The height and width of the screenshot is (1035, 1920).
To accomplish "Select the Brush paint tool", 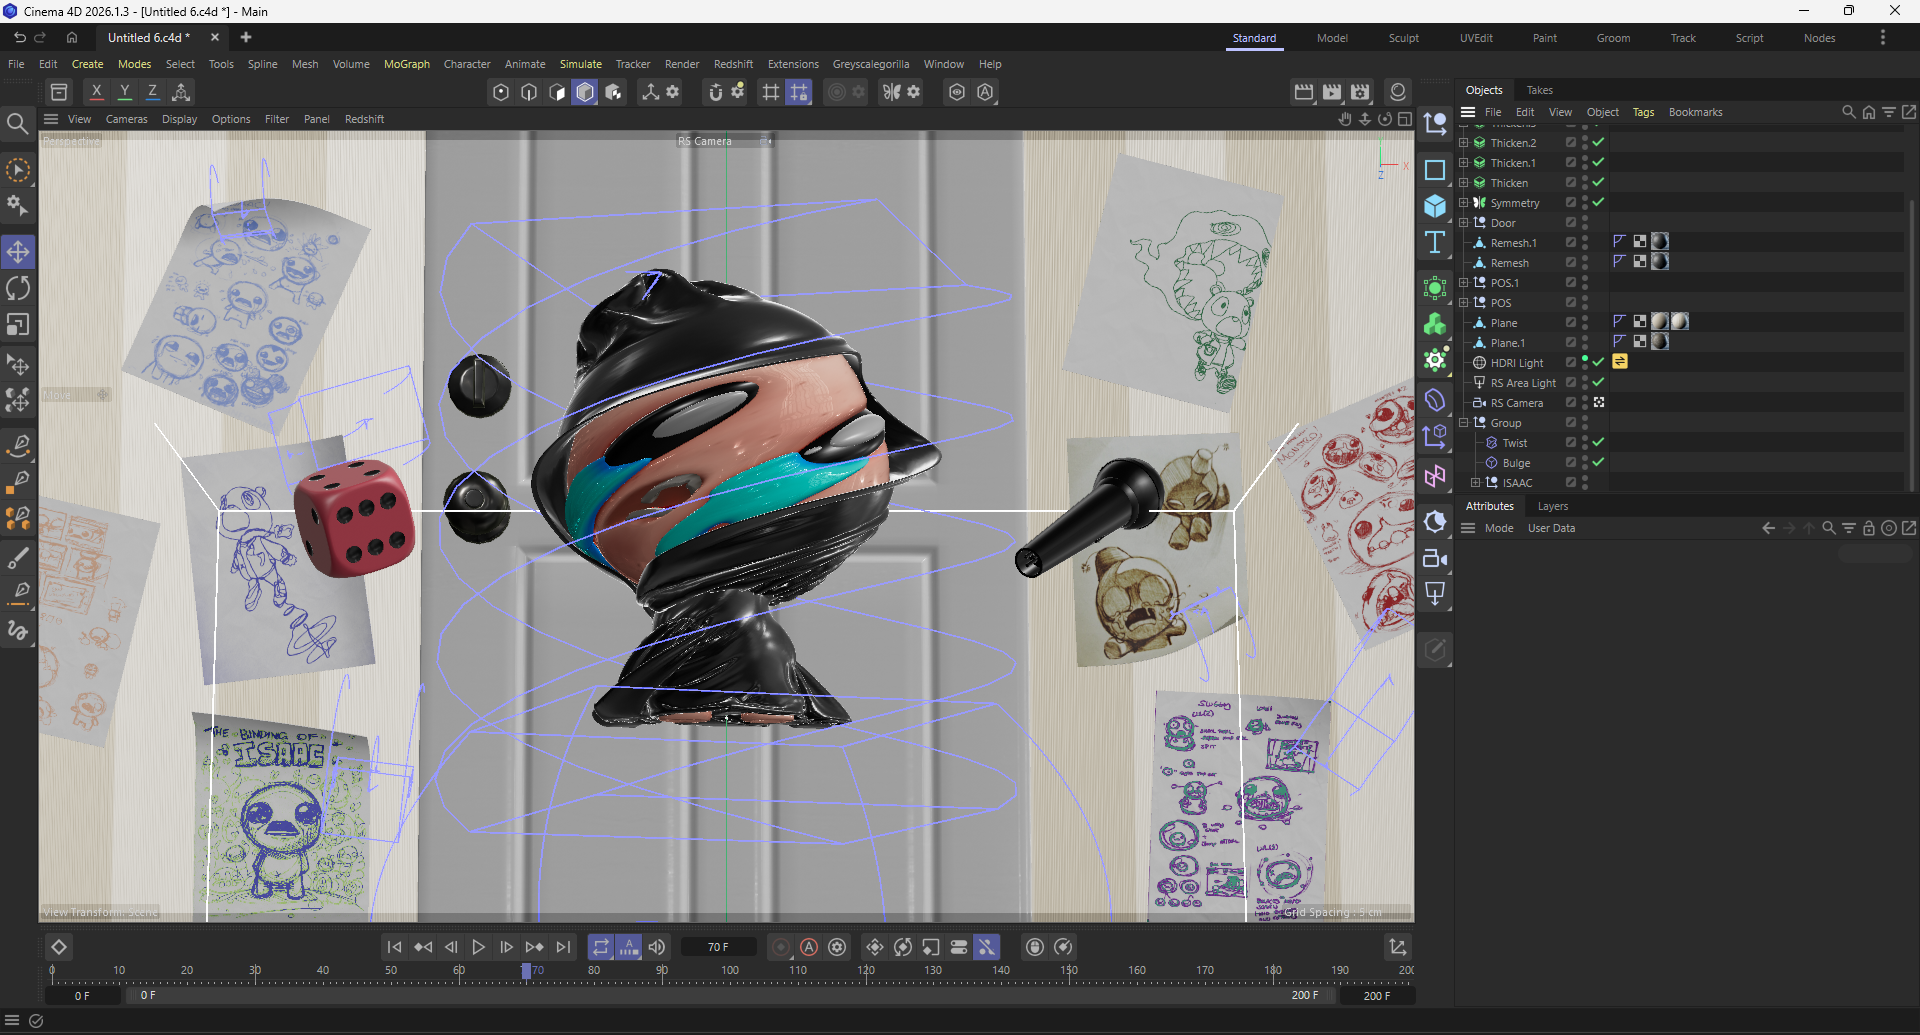I will tap(18, 557).
